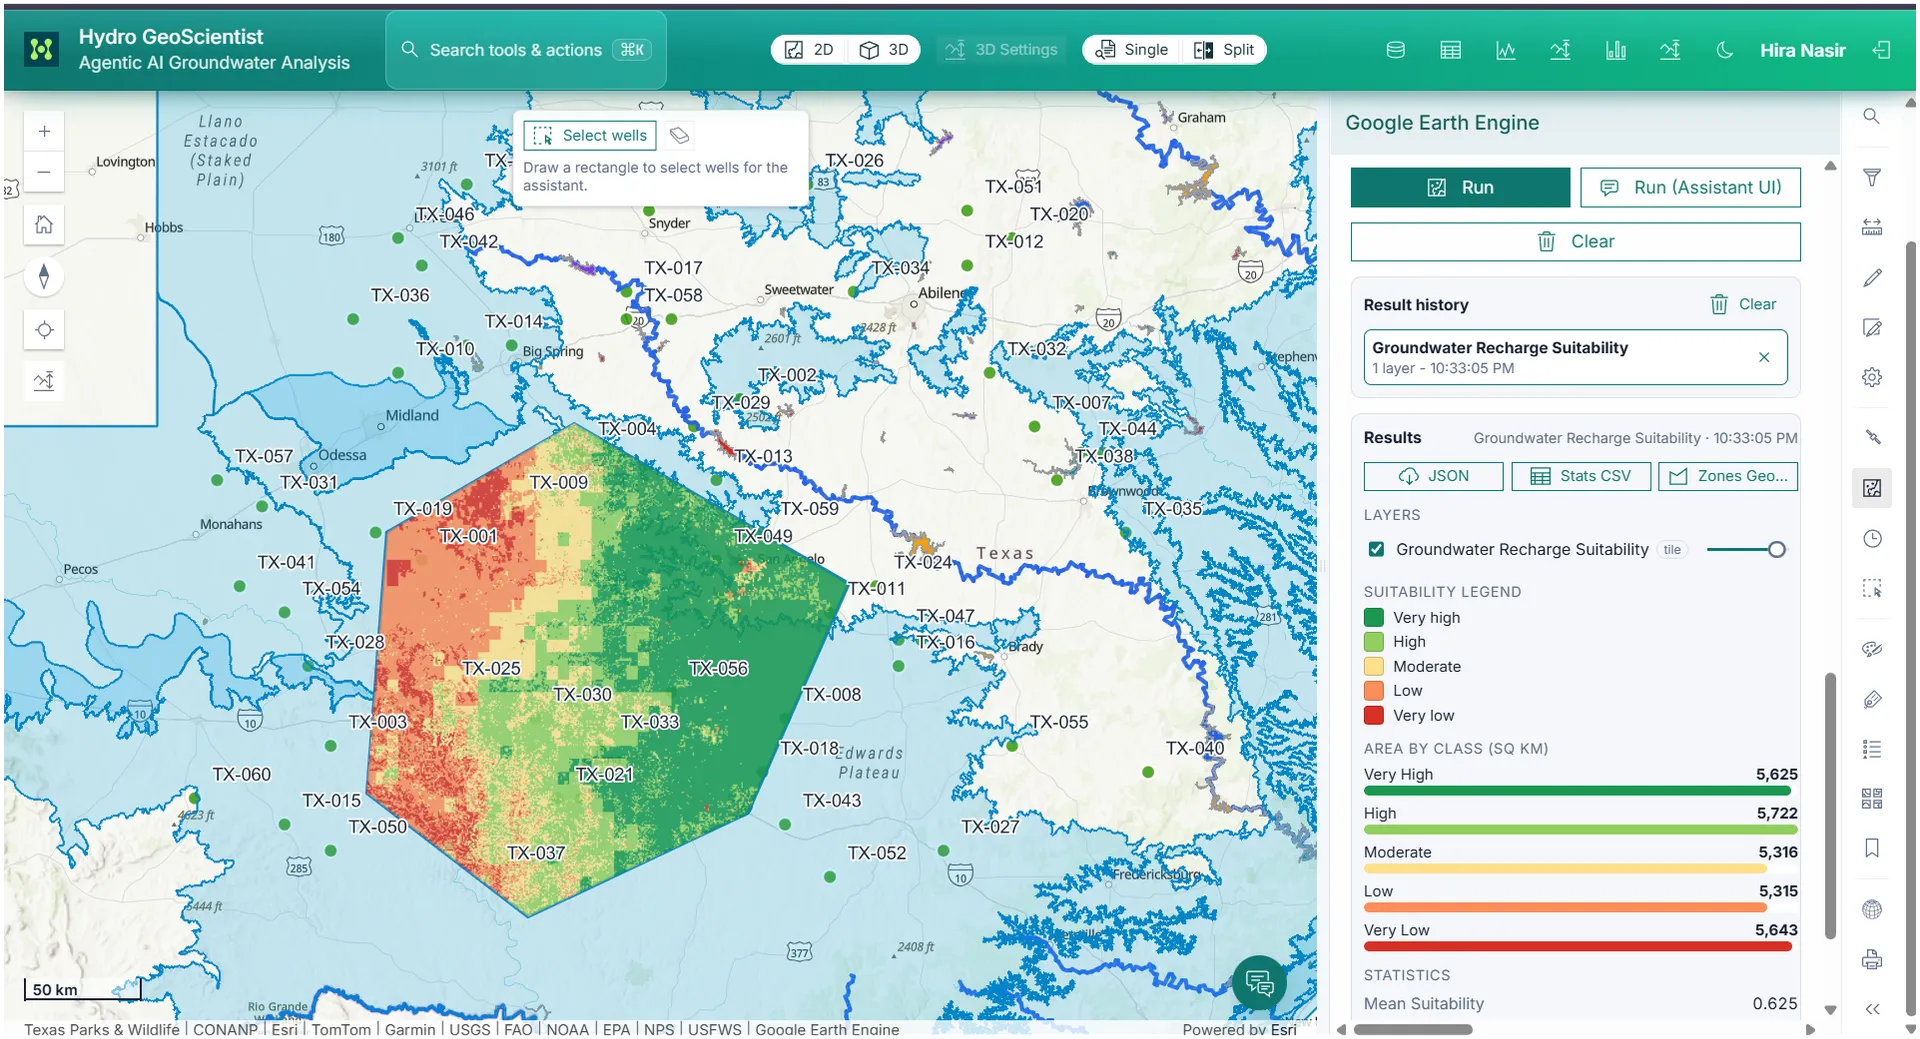Click Select wells button

point(590,135)
